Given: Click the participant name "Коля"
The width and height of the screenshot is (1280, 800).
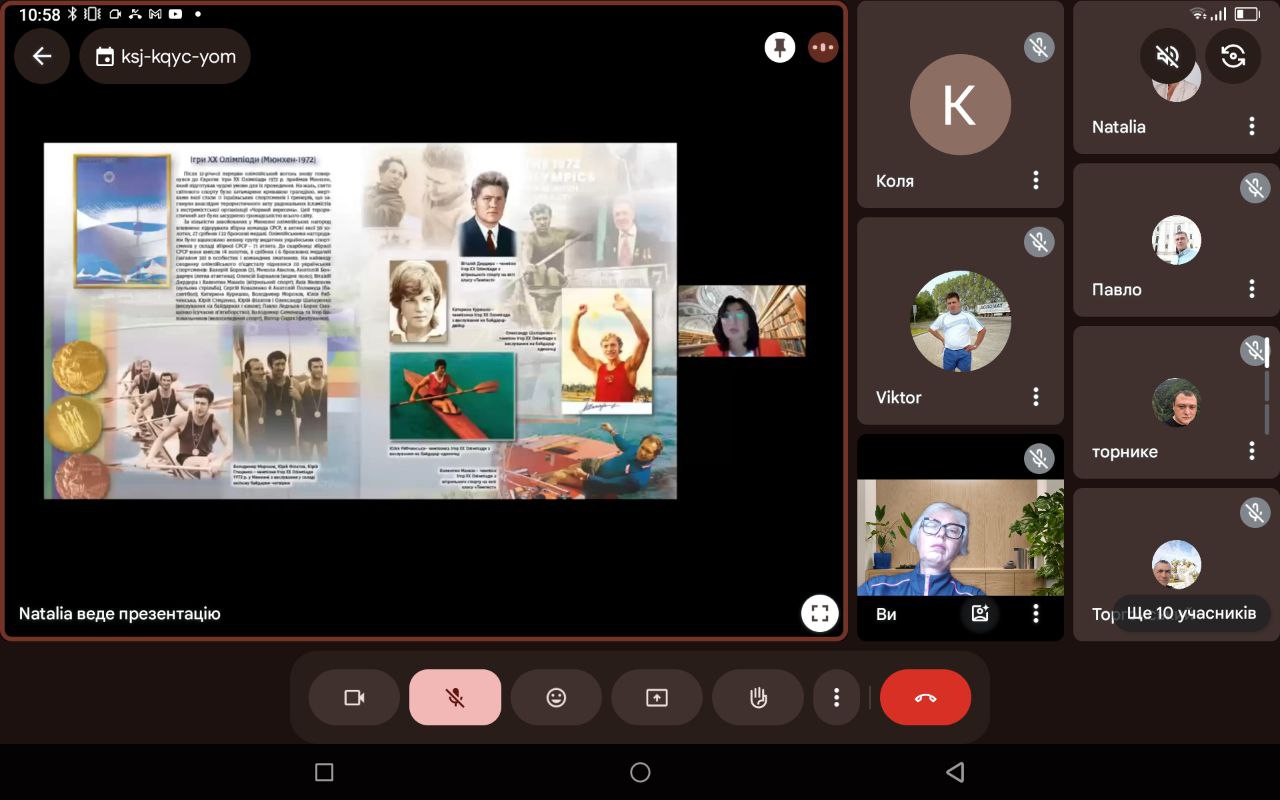Looking at the screenshot, I should click(895, 181).
